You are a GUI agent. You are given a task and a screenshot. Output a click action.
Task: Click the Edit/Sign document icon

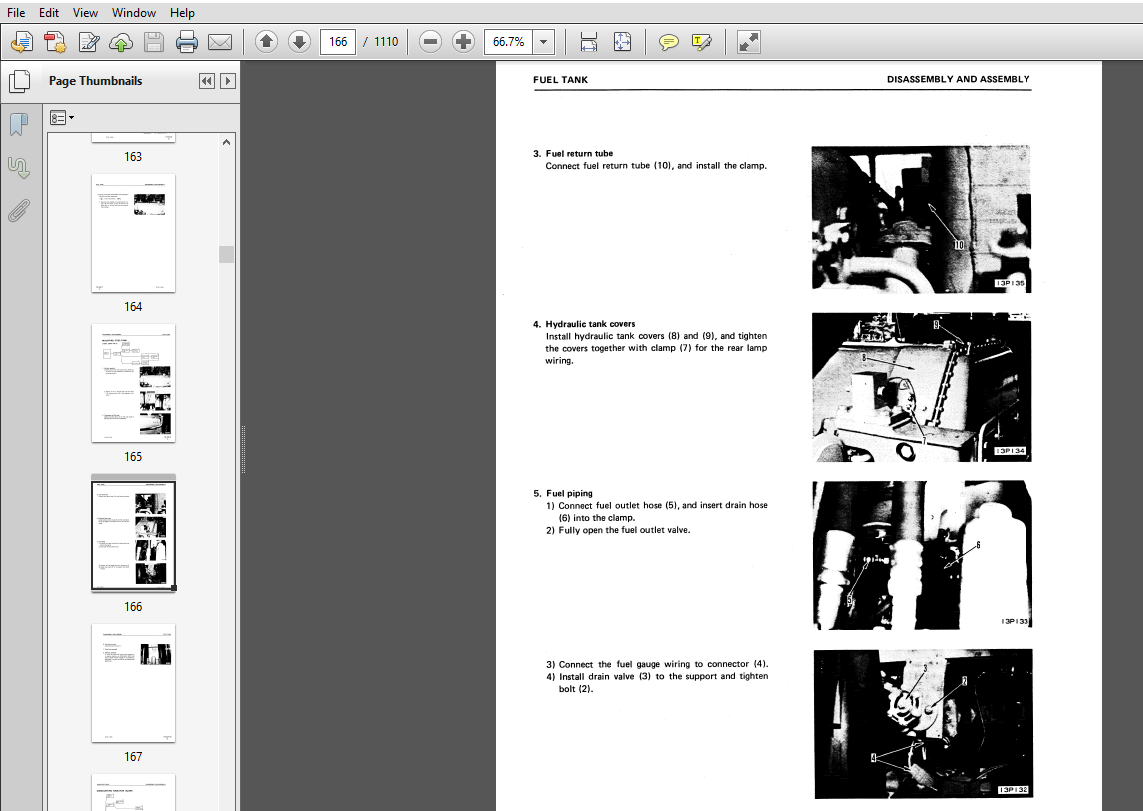pos(88,42)
